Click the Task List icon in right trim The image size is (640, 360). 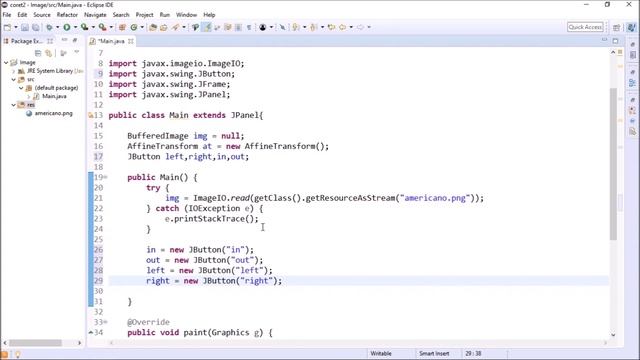coord(632,55)
